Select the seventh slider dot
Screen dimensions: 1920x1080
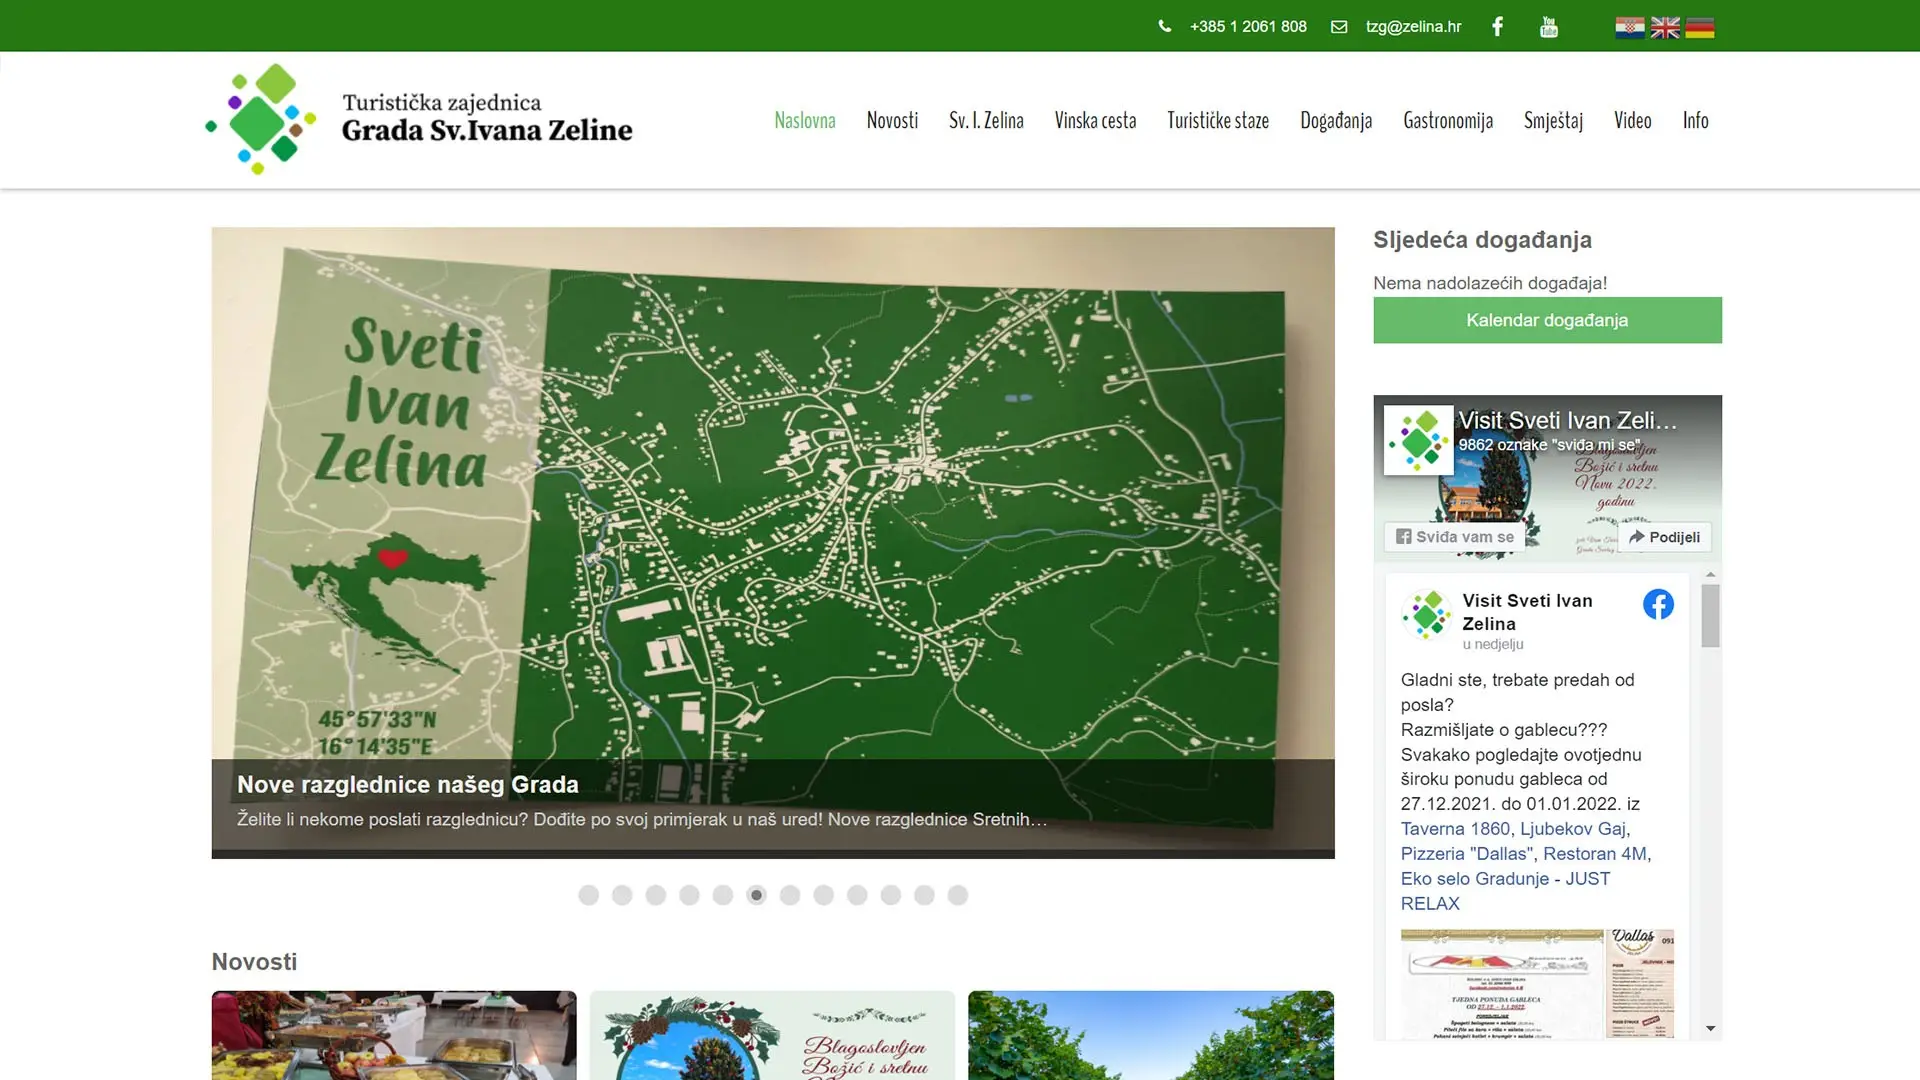790,895
